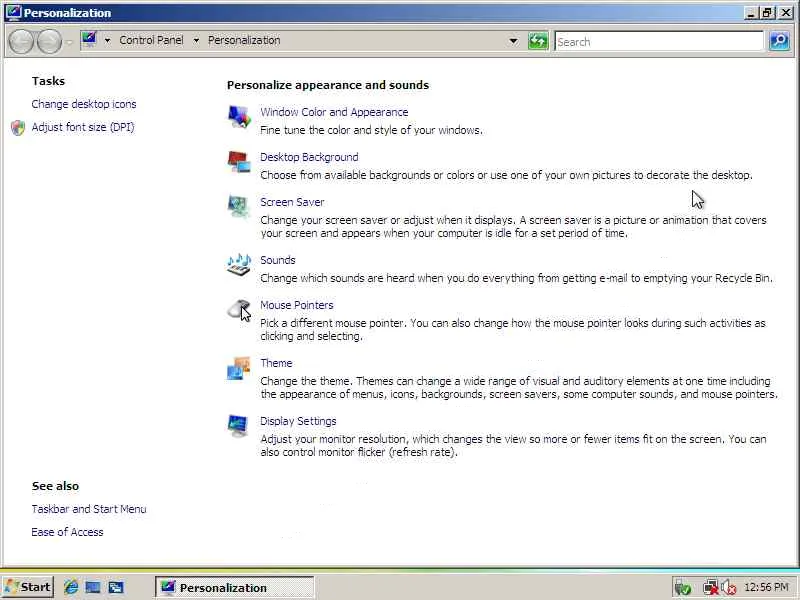Click the Personalization taskbar button
800x600 pixels.
tap(234, 588)
